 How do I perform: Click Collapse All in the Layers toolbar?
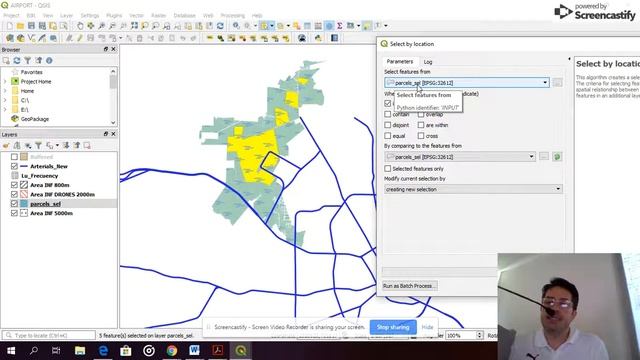[77, 145]
